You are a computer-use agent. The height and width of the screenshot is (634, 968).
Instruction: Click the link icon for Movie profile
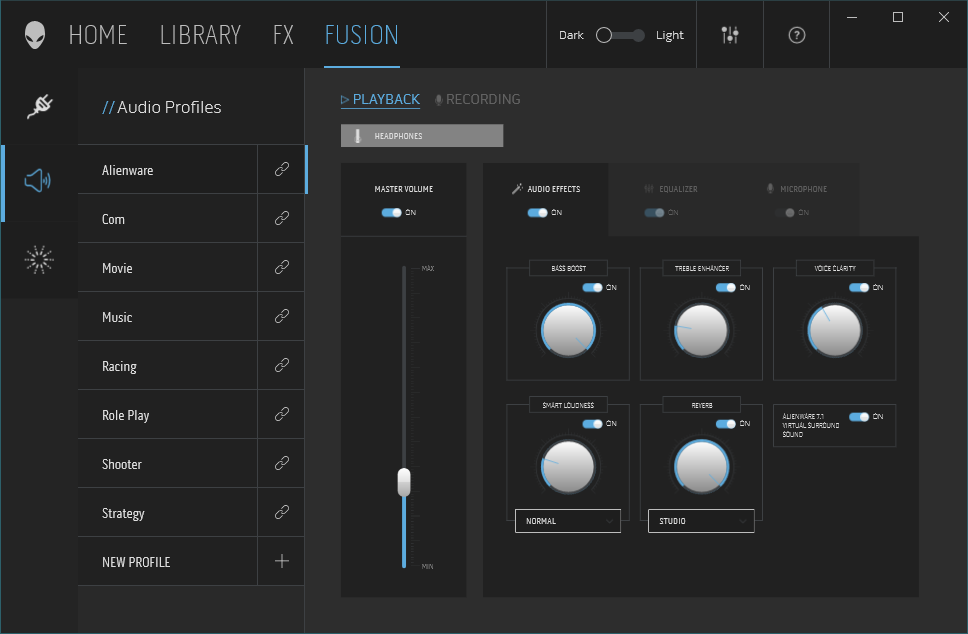pos(282,267)
